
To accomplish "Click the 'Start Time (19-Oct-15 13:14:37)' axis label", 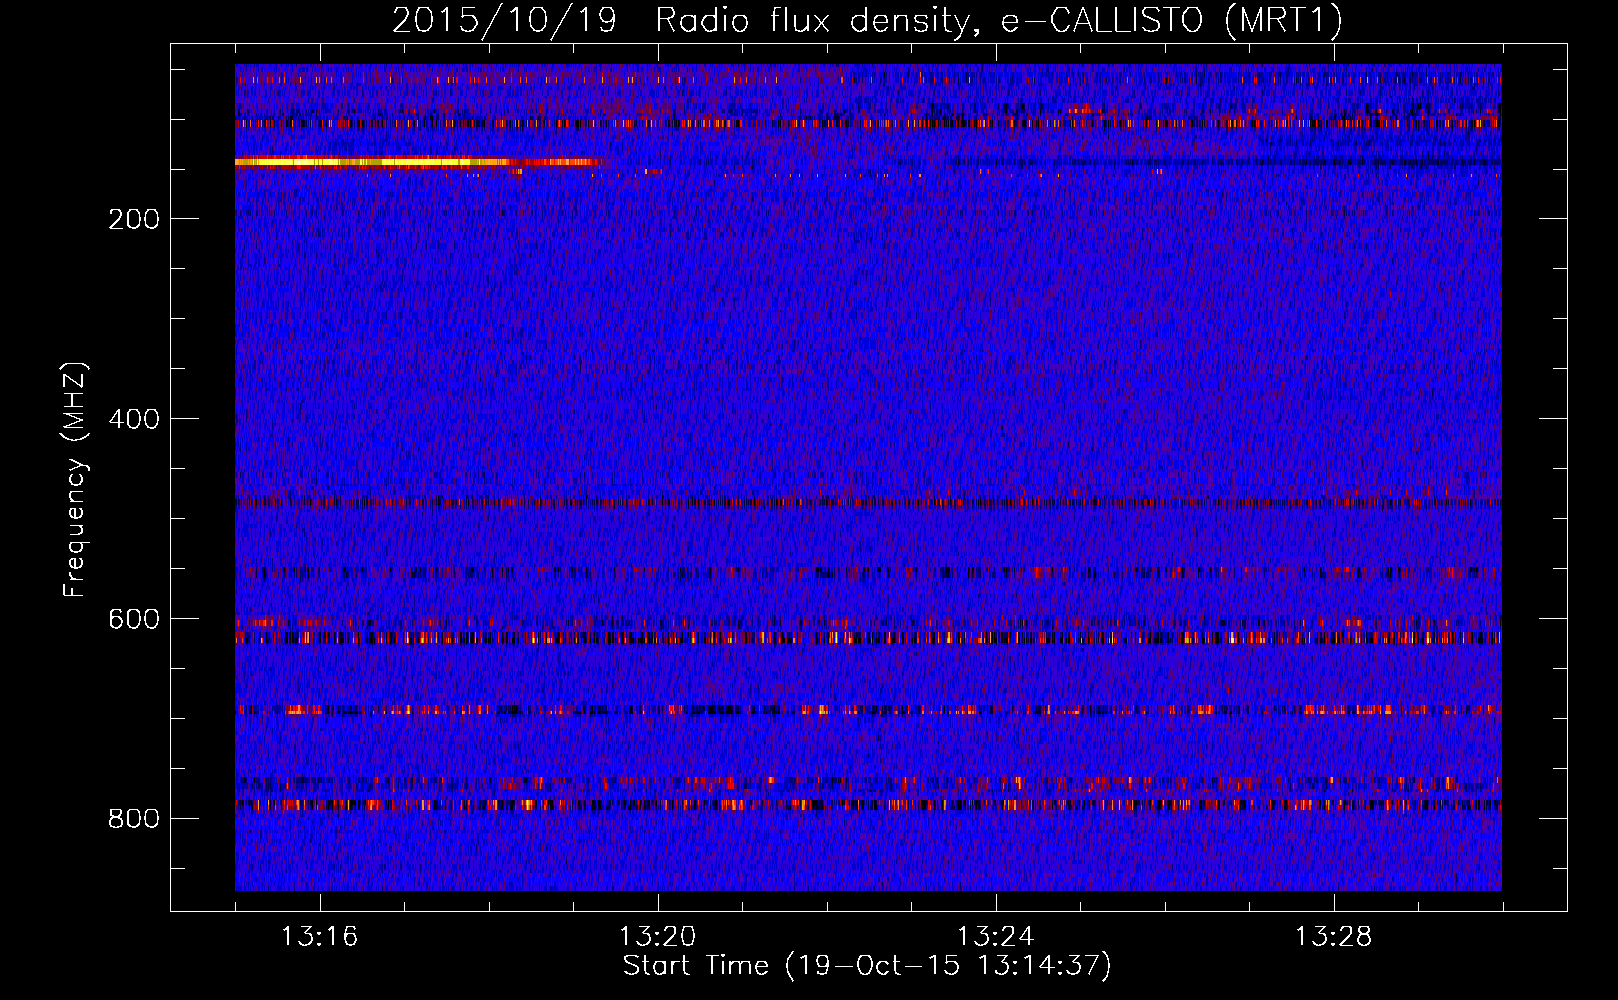I will 867,966.
